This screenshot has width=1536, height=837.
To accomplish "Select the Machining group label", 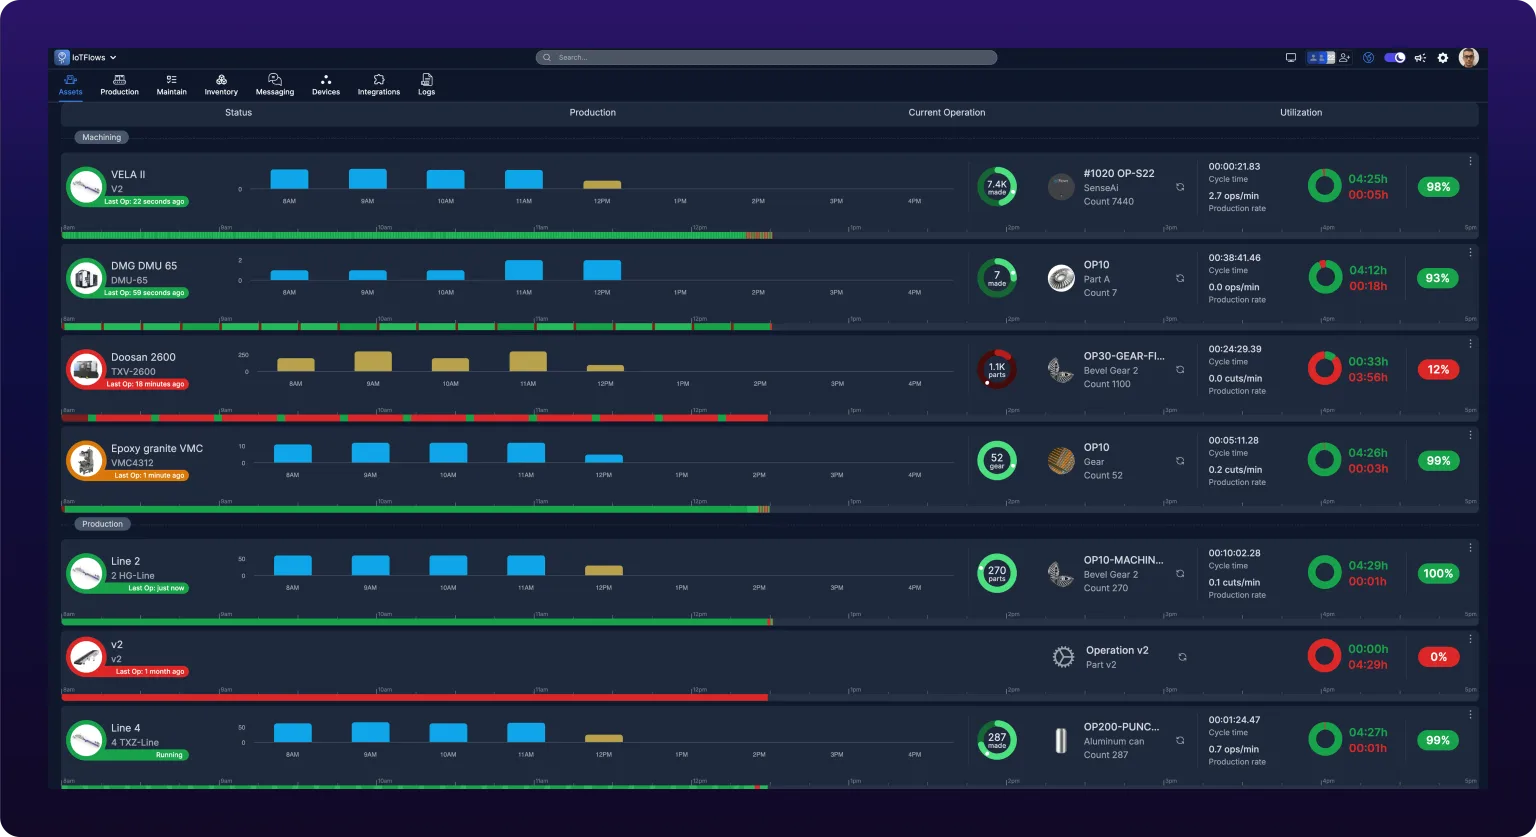I will (x=101, y=138).
